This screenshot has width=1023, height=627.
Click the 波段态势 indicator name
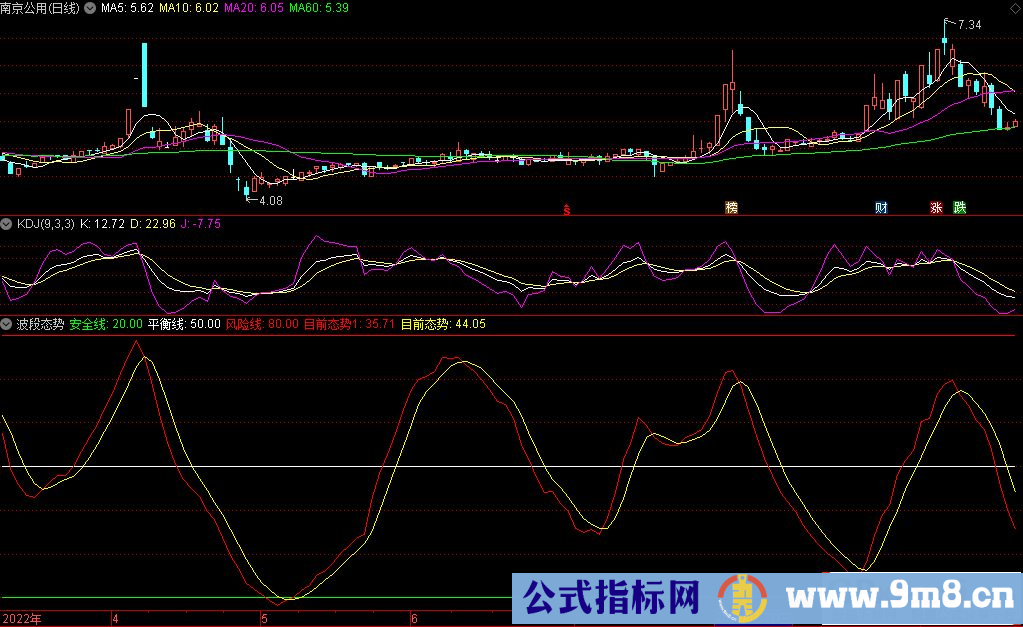coord(40,324)
